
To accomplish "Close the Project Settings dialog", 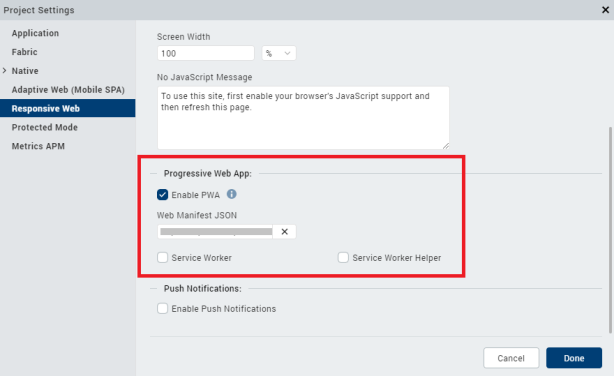I will coord(605,10).
